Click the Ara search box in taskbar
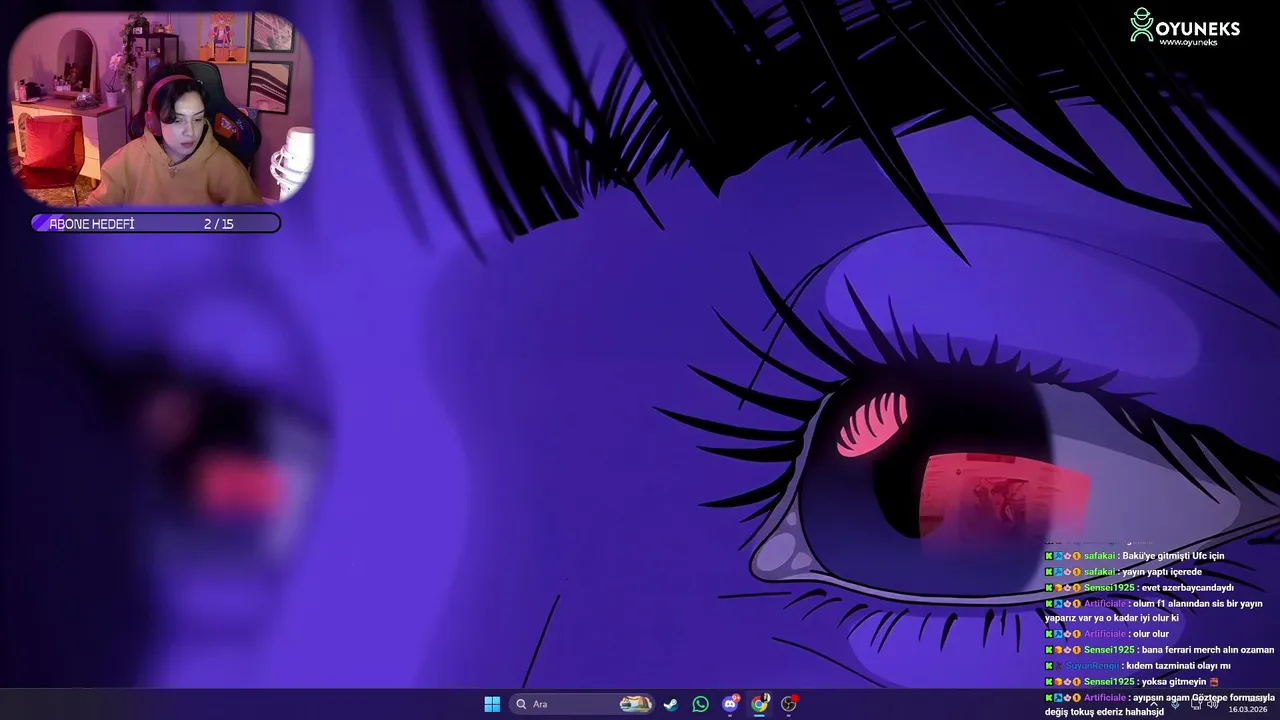 pos(582,704)
